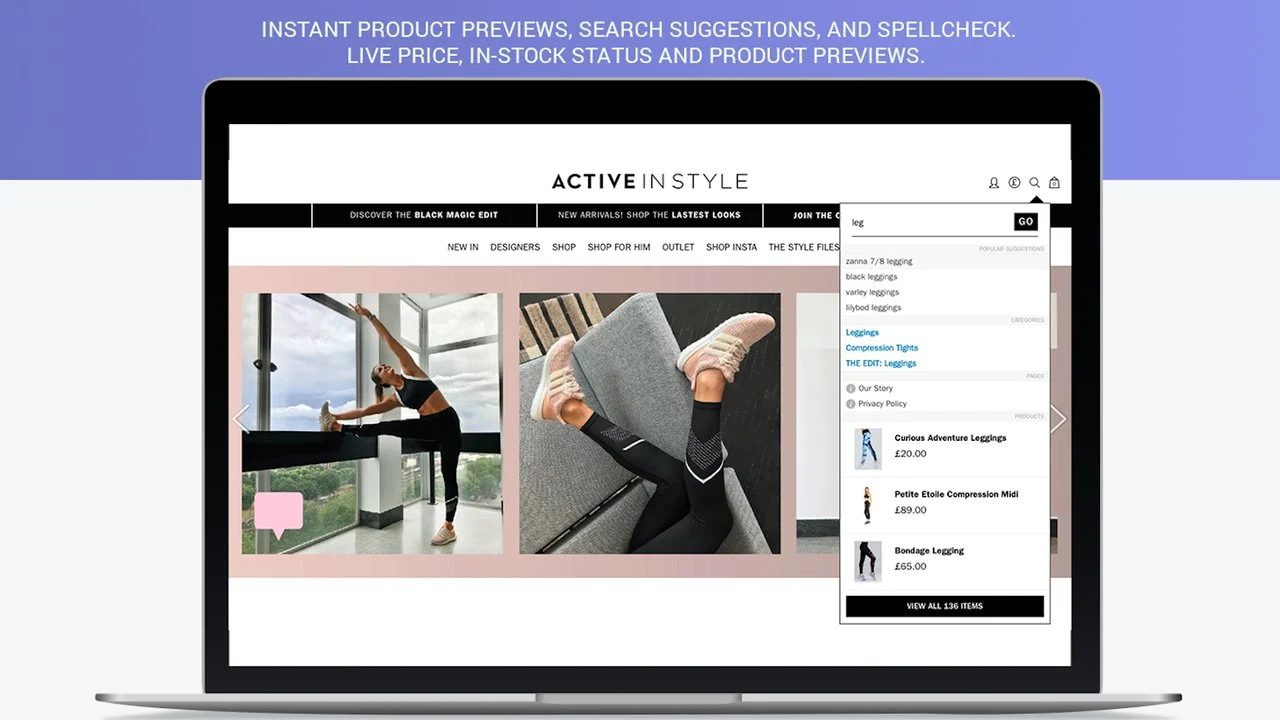Open Compression Tights category link
The height and width of the screenshot is (720, 1280).
click(x=882, y=348)
